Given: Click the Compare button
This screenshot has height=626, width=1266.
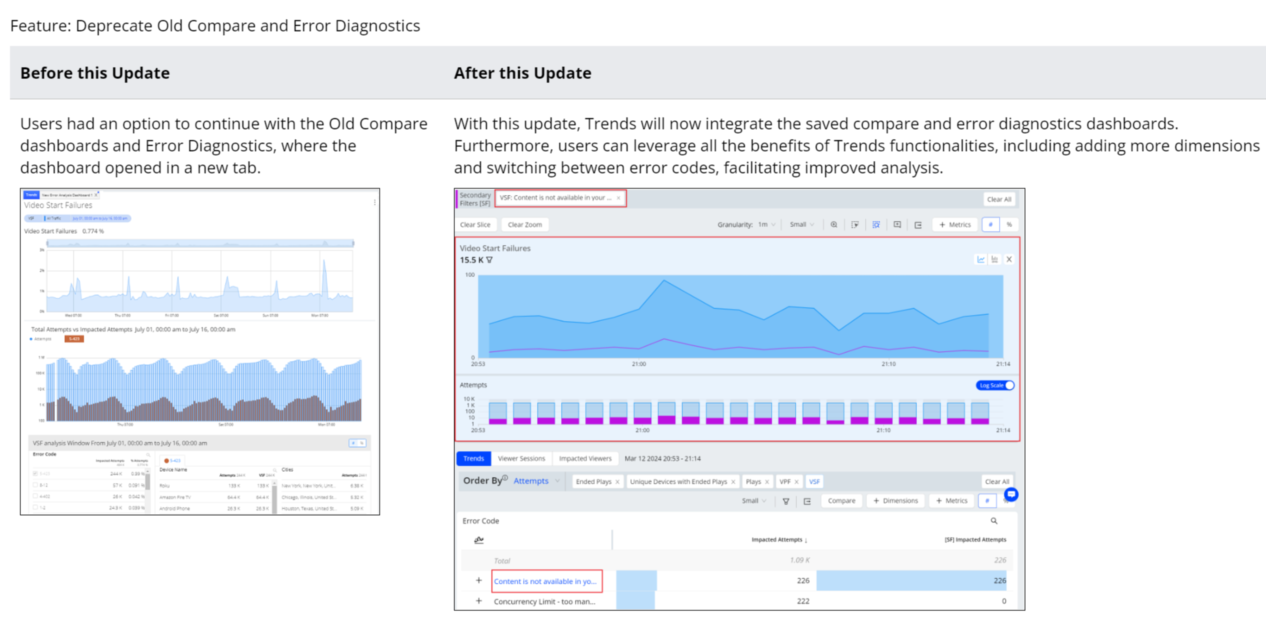Looking at the screenshot, I should pyautogui.click(x=840, y=501).
